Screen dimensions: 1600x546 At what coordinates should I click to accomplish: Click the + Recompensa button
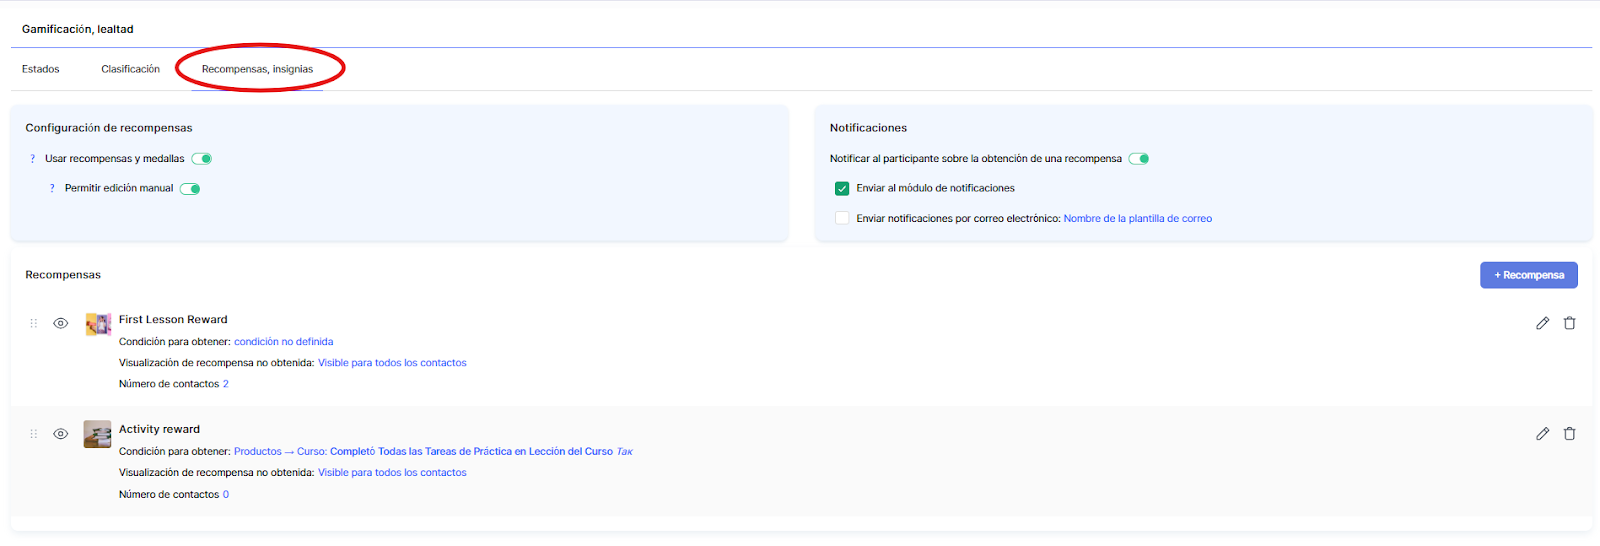pos(1528,275)
